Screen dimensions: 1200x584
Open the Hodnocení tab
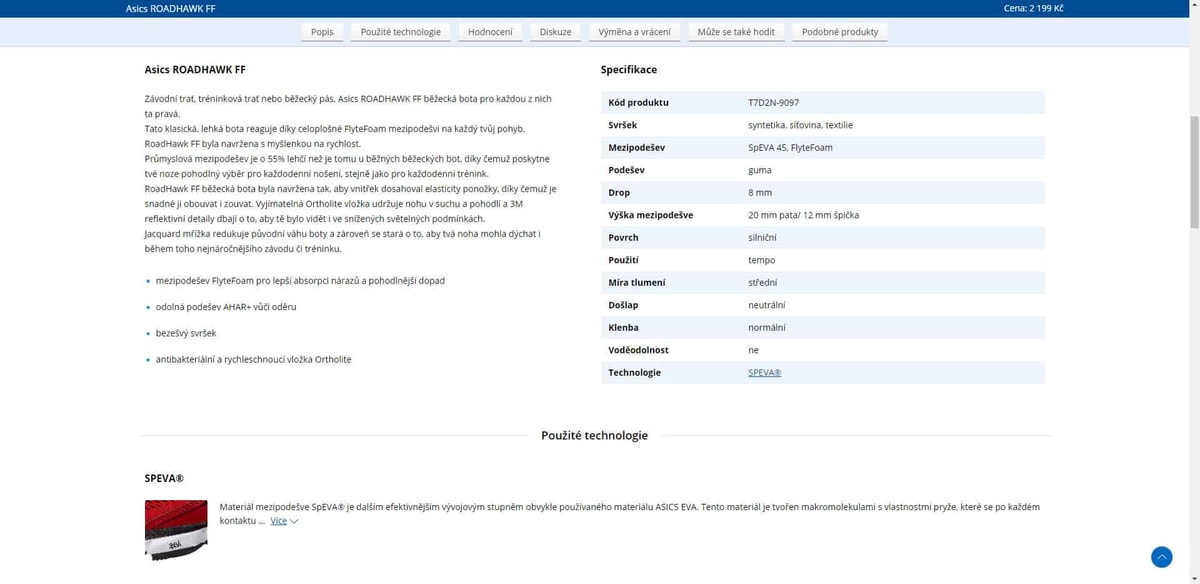[x=490, y=32]
